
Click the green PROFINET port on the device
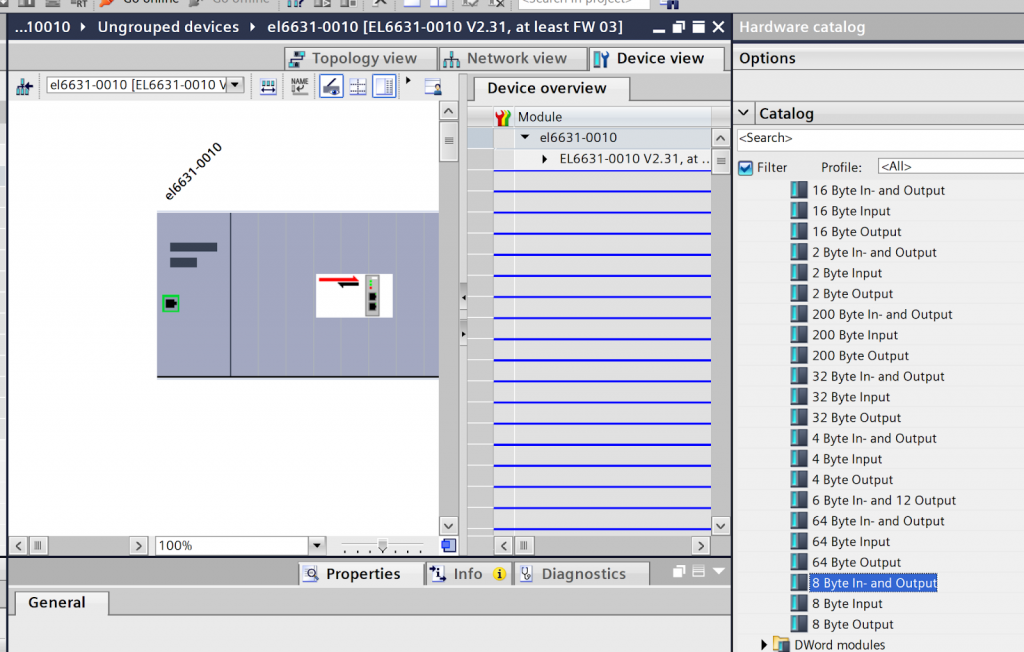pyautogui.click(x=170, y=303)
